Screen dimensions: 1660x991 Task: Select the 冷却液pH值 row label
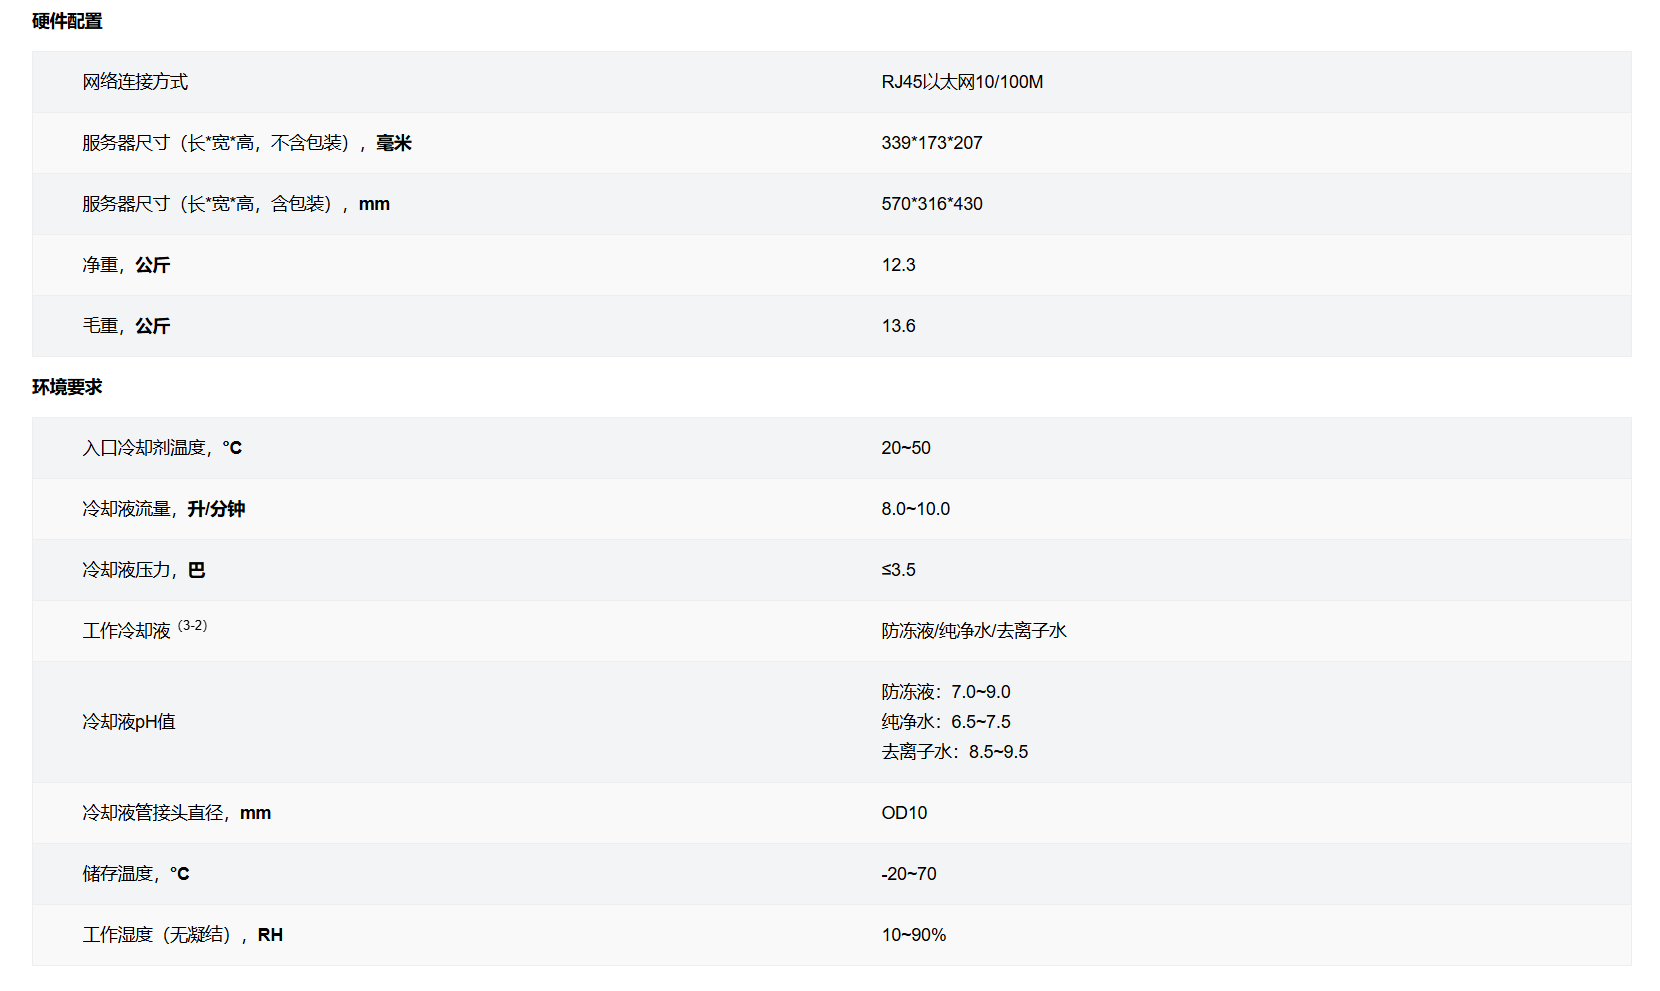coord(129,722)
